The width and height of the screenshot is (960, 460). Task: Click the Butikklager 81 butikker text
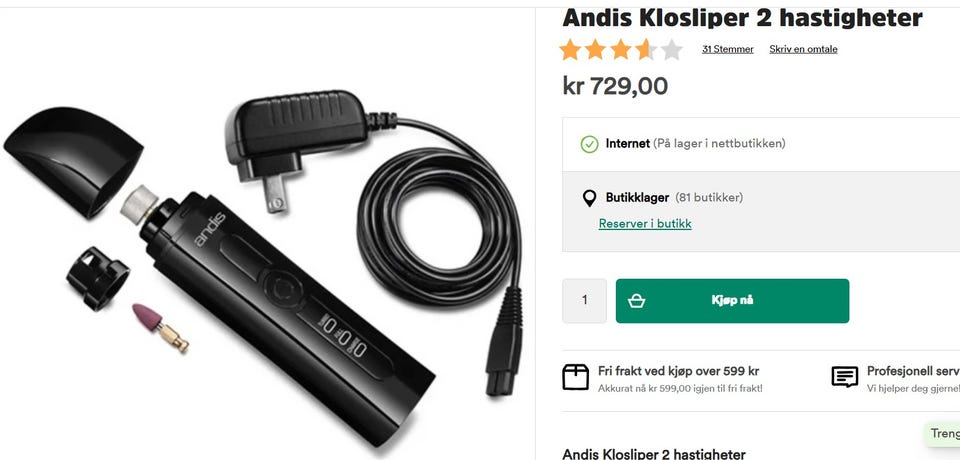click(x=674, y=198)
